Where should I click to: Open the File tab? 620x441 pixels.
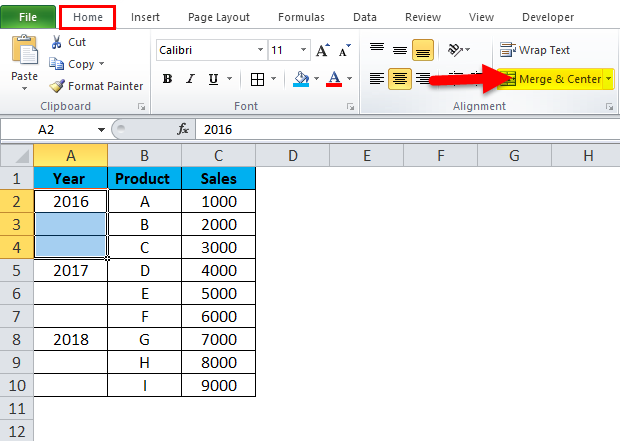click(28, 17)
